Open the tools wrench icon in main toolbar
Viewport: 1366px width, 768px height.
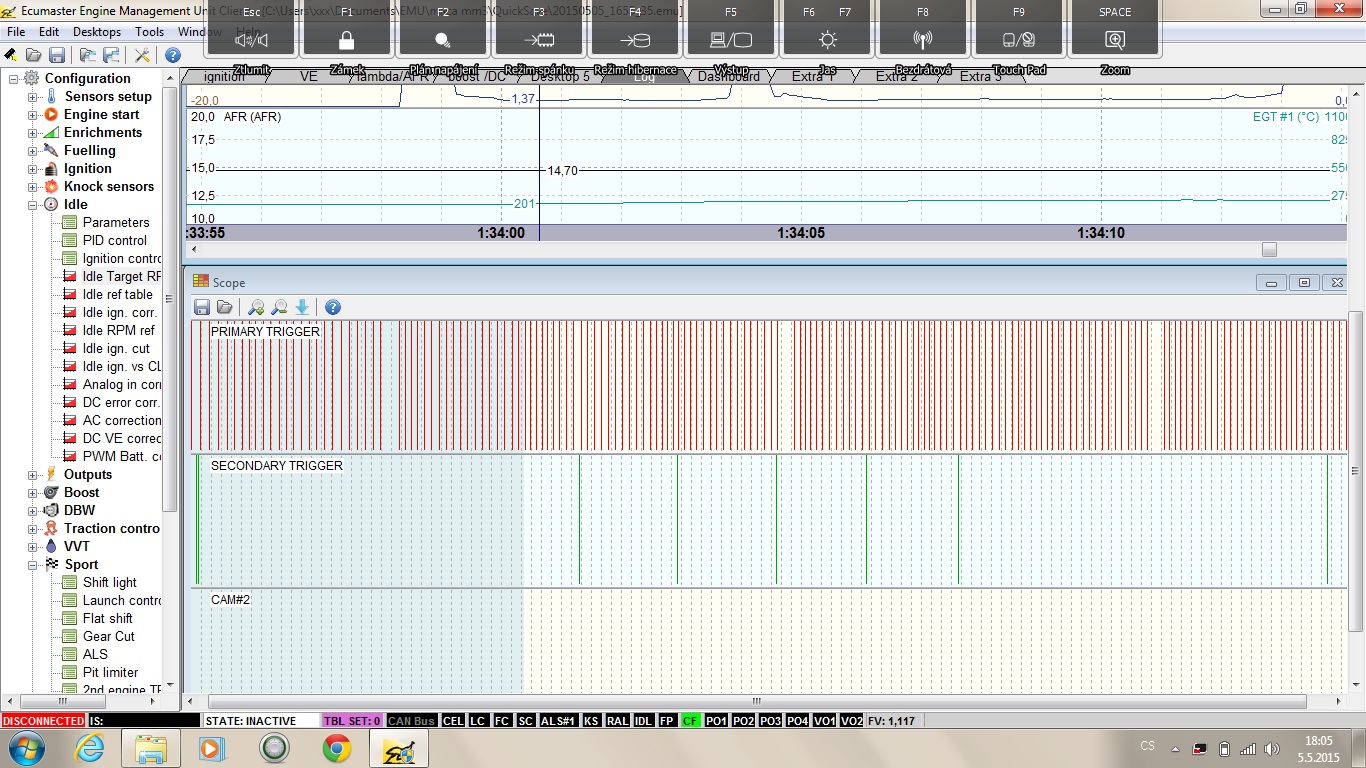[142, 55]
